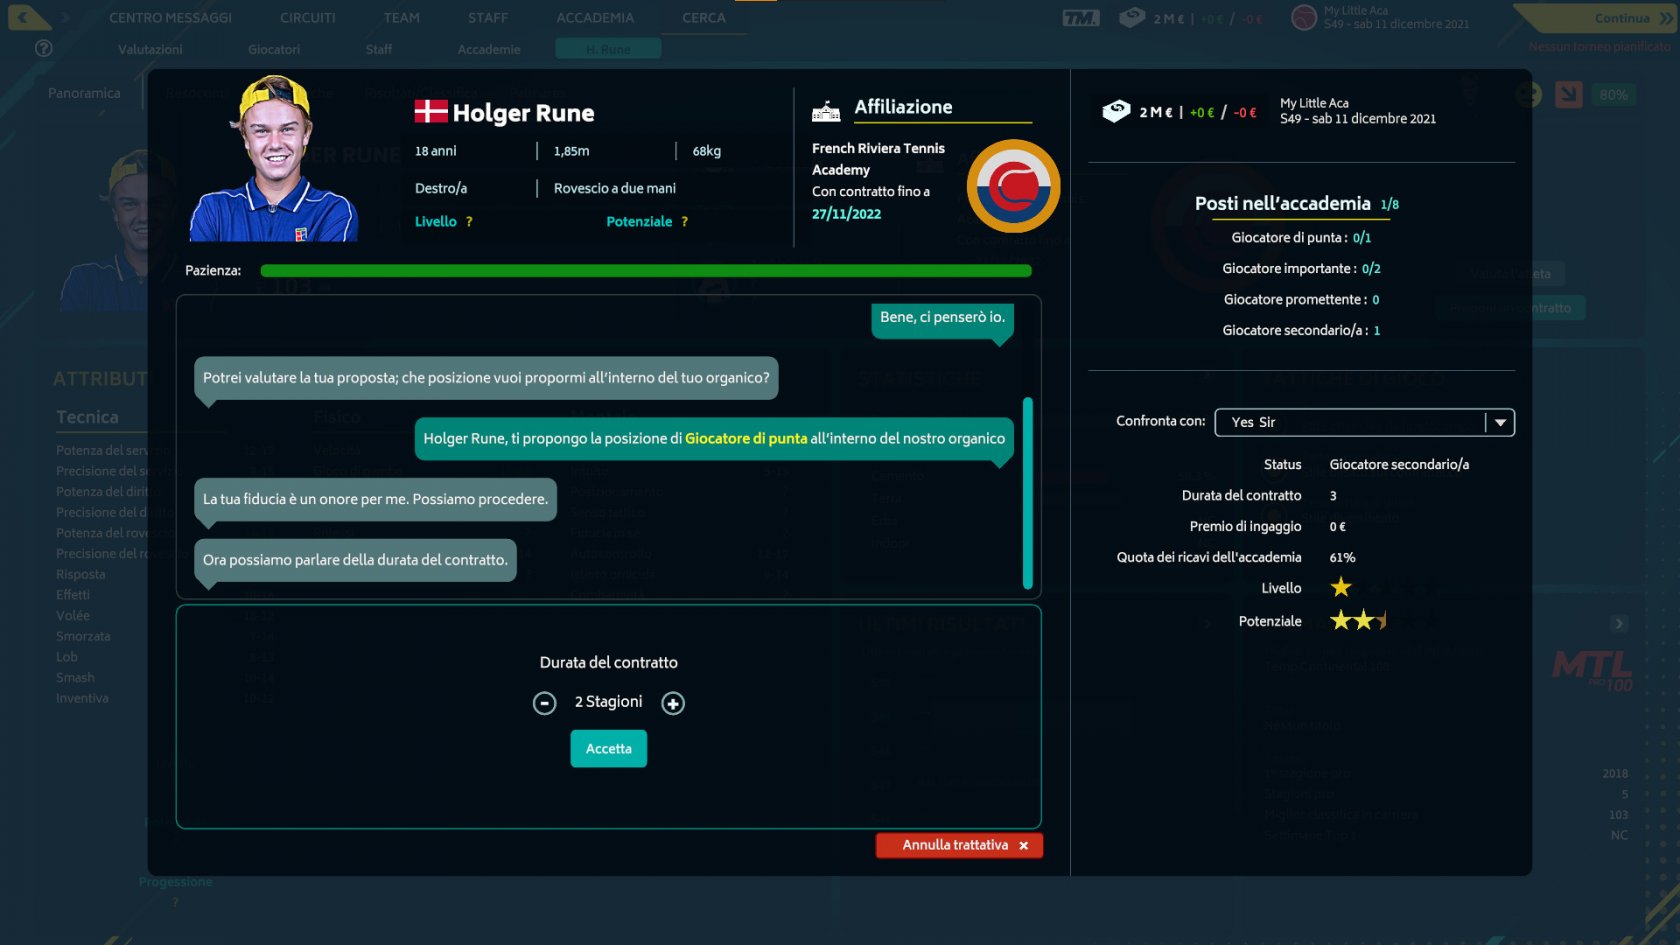Click the Affiliazione building icon
The height and width of the screenshot is (945, 1680).
tap(826, 110)
